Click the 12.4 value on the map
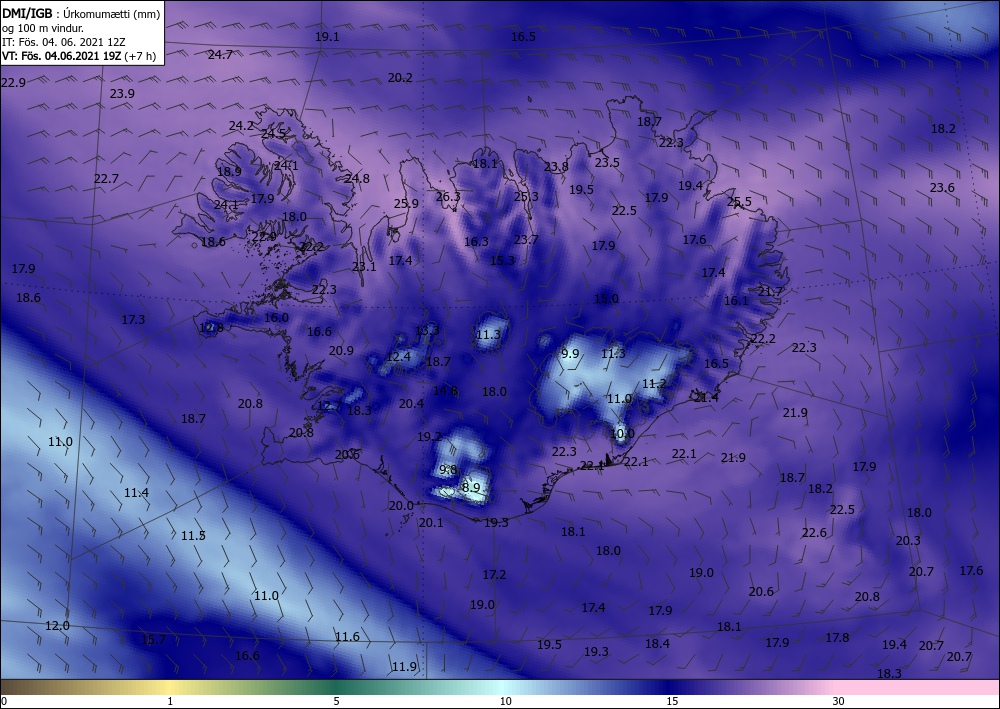This screenshot has width=1000, height=709. coord(399,356)
